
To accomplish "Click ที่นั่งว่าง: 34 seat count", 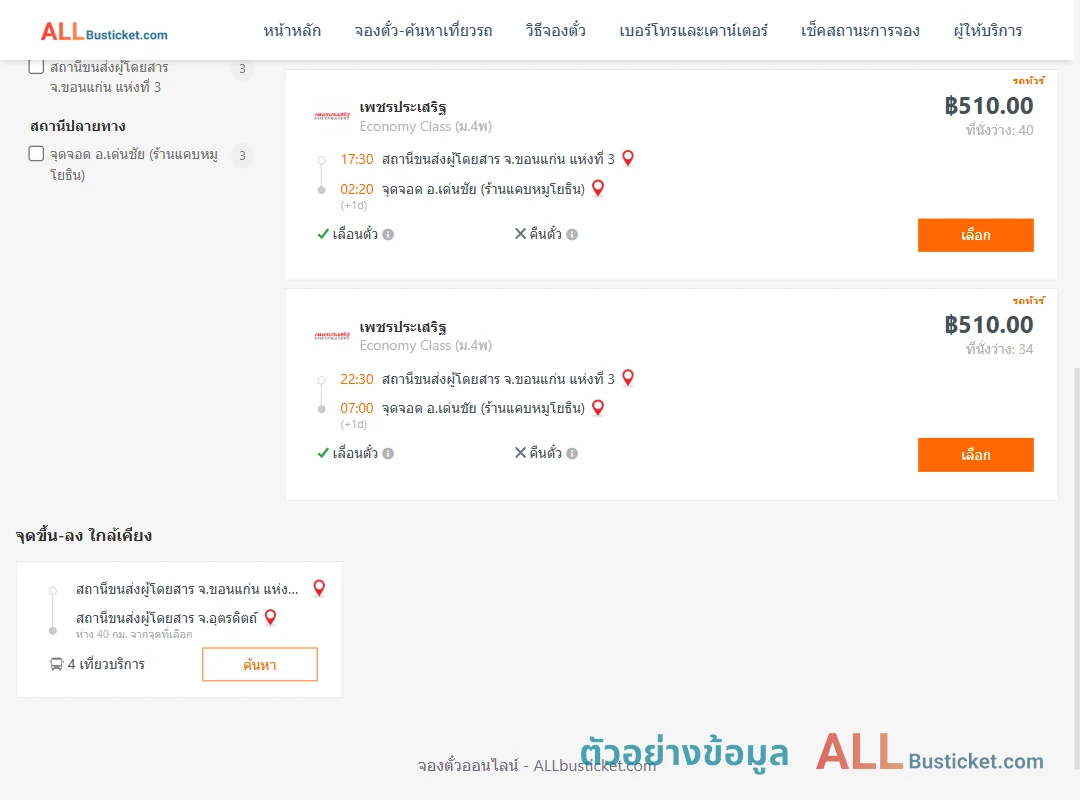I will (999, 349).
